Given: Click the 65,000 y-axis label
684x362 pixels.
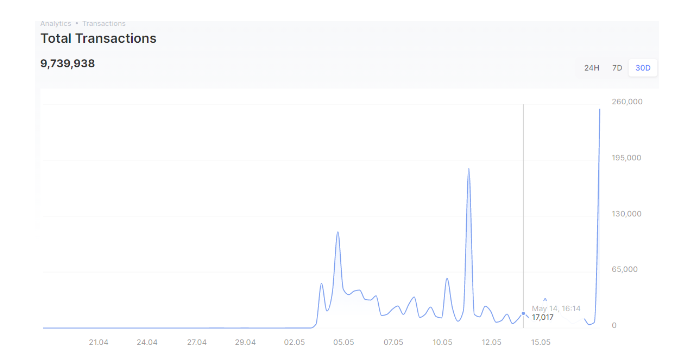Looking at the screenshot, I should [x=624, y=269].
